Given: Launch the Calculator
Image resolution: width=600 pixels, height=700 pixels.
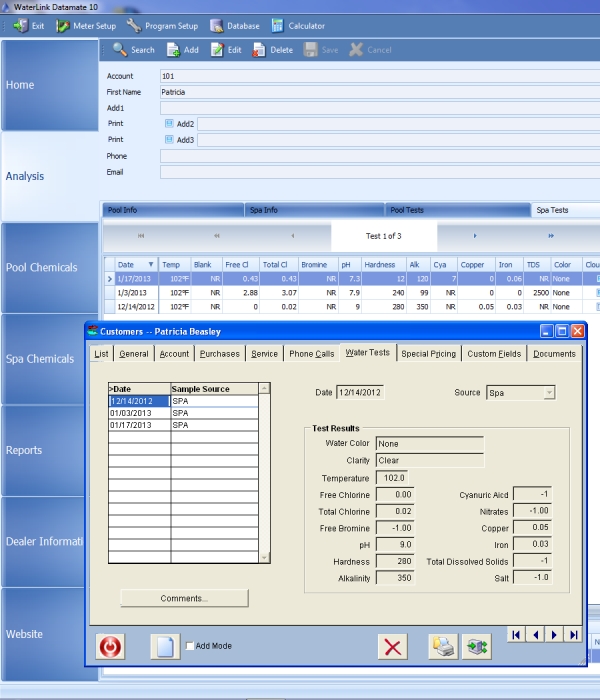Looking at the screenshot, I should click(298, 26).
